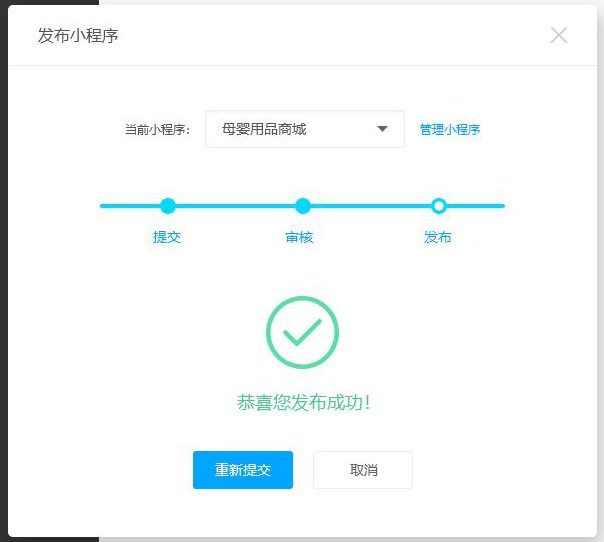The height and width of the screenshot is (542, 604).
Task: Click progress line between 提交 and 审核
Action: pyautogui.click(x=235, y=206)
